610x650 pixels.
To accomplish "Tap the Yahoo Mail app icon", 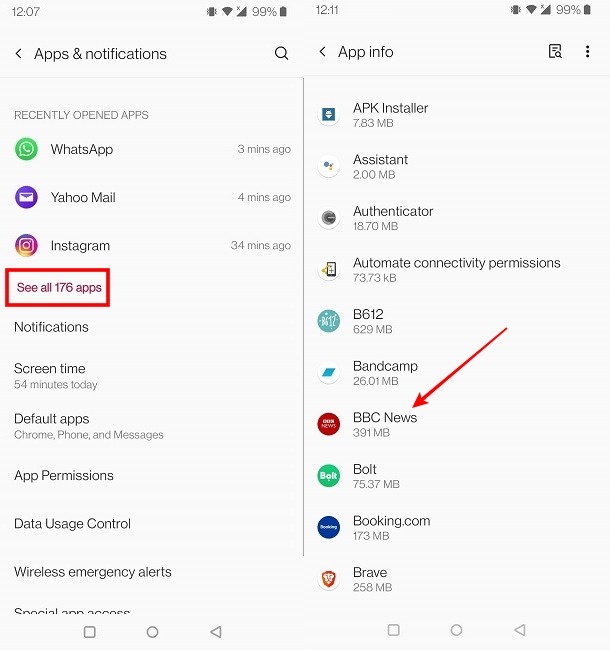I will click(x=26, y=197).
